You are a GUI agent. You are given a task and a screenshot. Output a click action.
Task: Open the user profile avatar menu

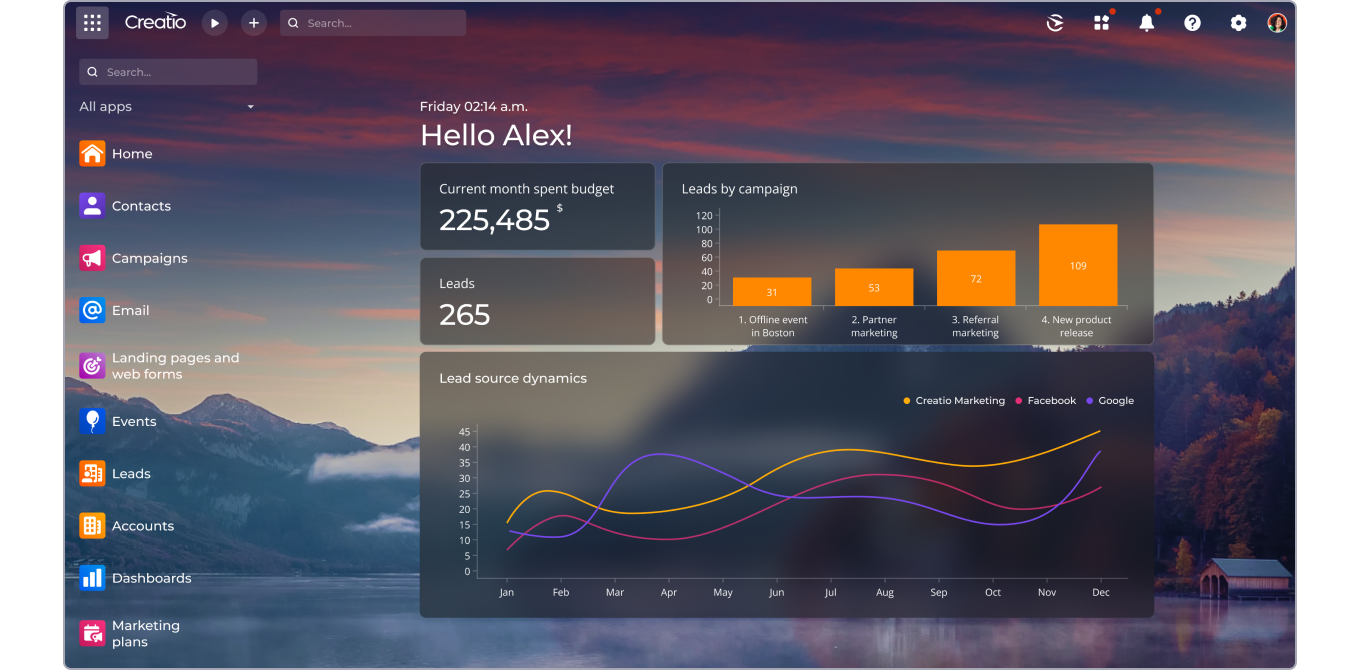tap(1277, 23)
